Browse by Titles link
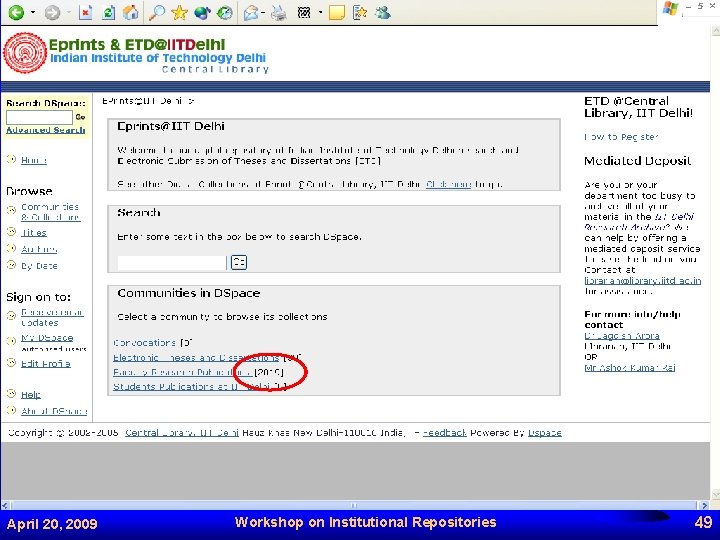Viewport: 720px width, 540px height. [x=34, y=232]
